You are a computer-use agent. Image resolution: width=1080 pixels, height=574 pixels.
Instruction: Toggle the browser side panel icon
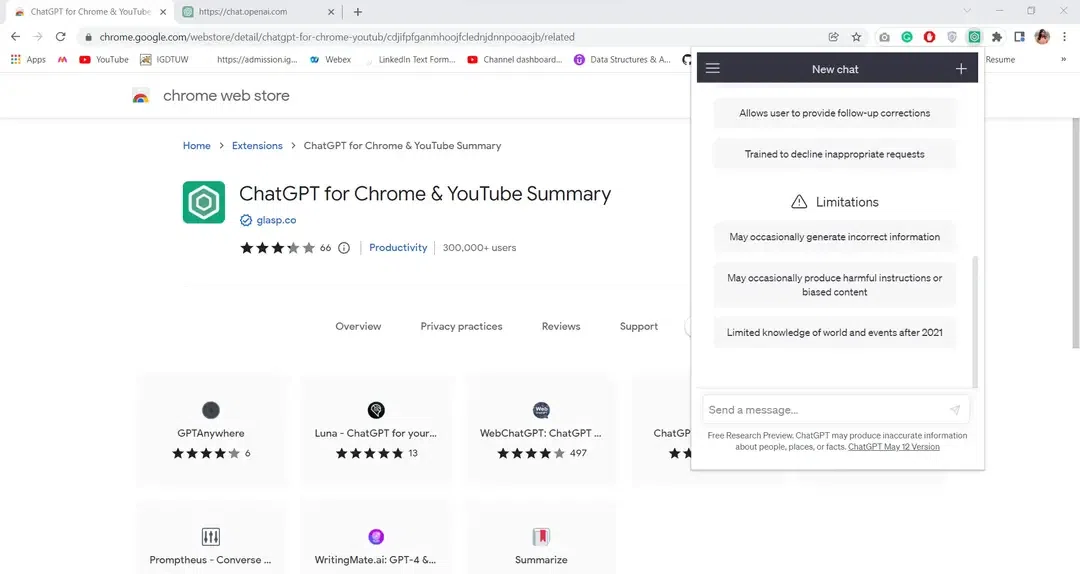(x=1019, y=37)
